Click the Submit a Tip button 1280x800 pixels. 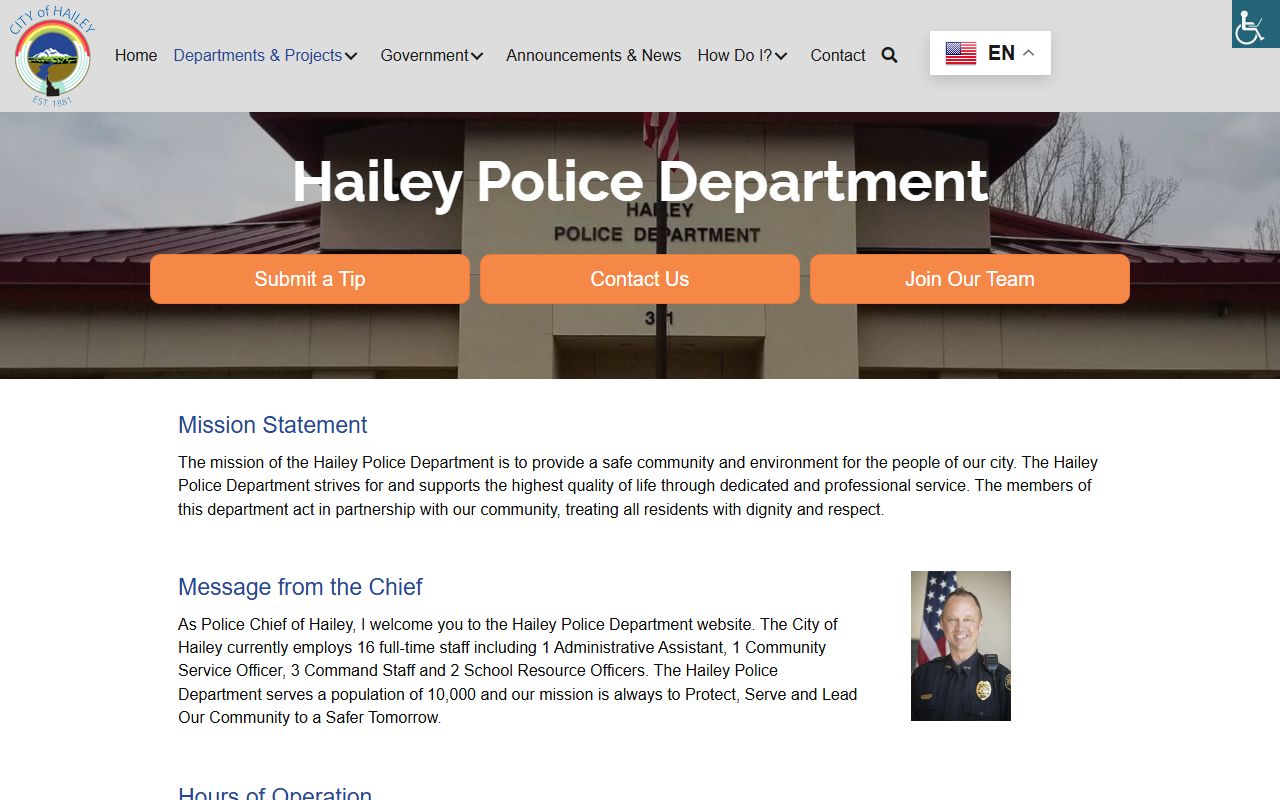[x=310, y=279]
